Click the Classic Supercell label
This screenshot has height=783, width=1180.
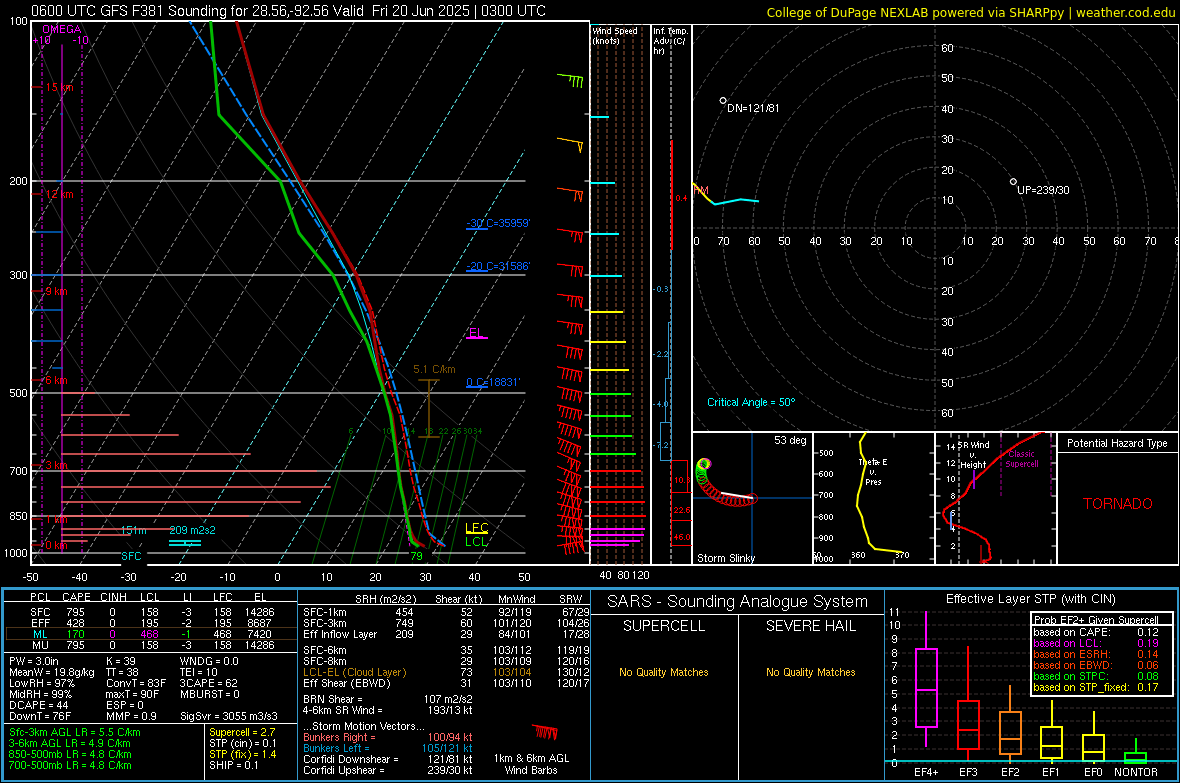point(1021,459)
